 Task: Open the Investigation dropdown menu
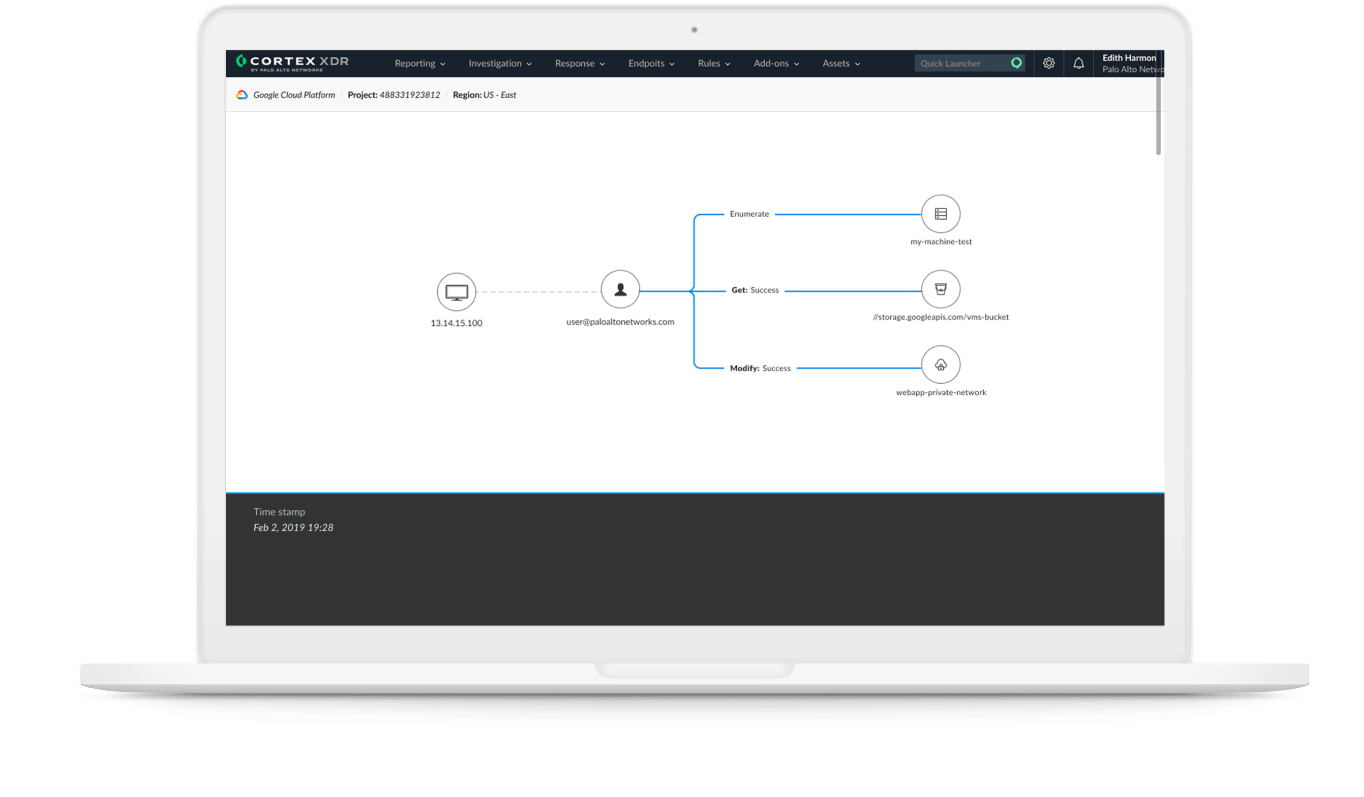click(500, 64)
